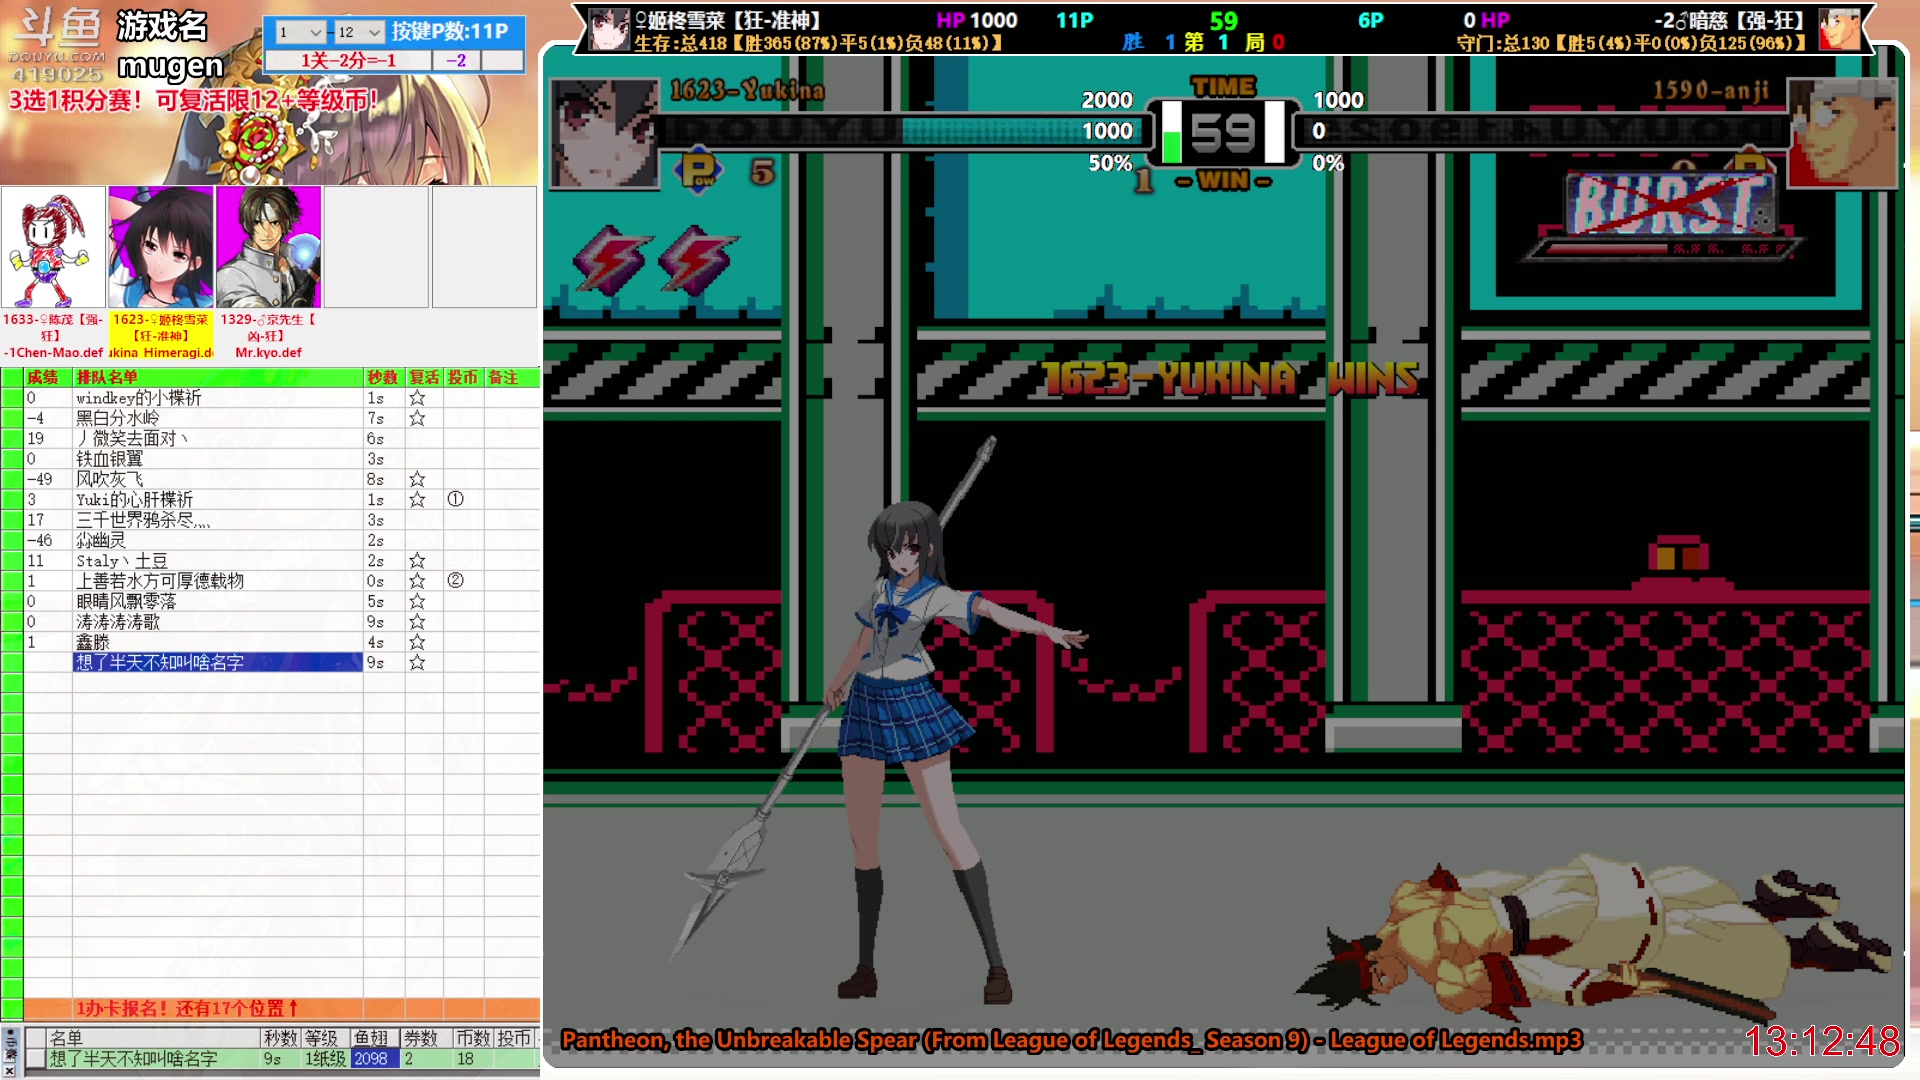Click the revive star for 黑白分水岭
Image resolution: width=1920 pixels, height=1080 pixels.
tap(417, 418)
